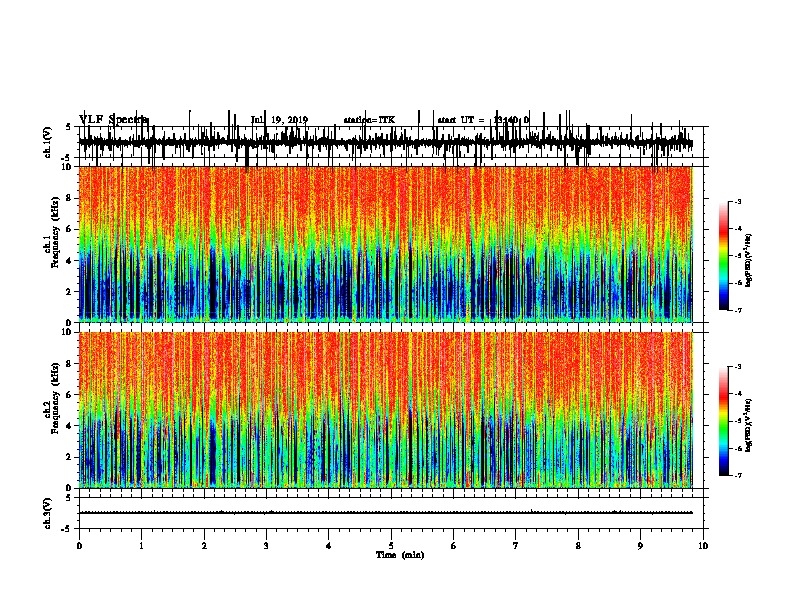792x612 pixels.
Task: Click the '-3' label on ch.1 color bar
Action: tap(738, 201)
